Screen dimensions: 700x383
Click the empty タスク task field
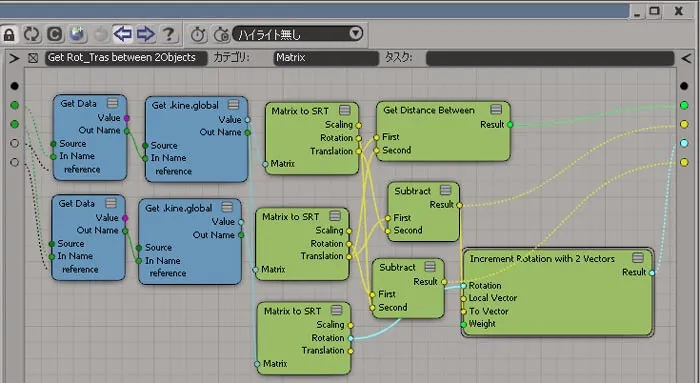pos(550,58)
